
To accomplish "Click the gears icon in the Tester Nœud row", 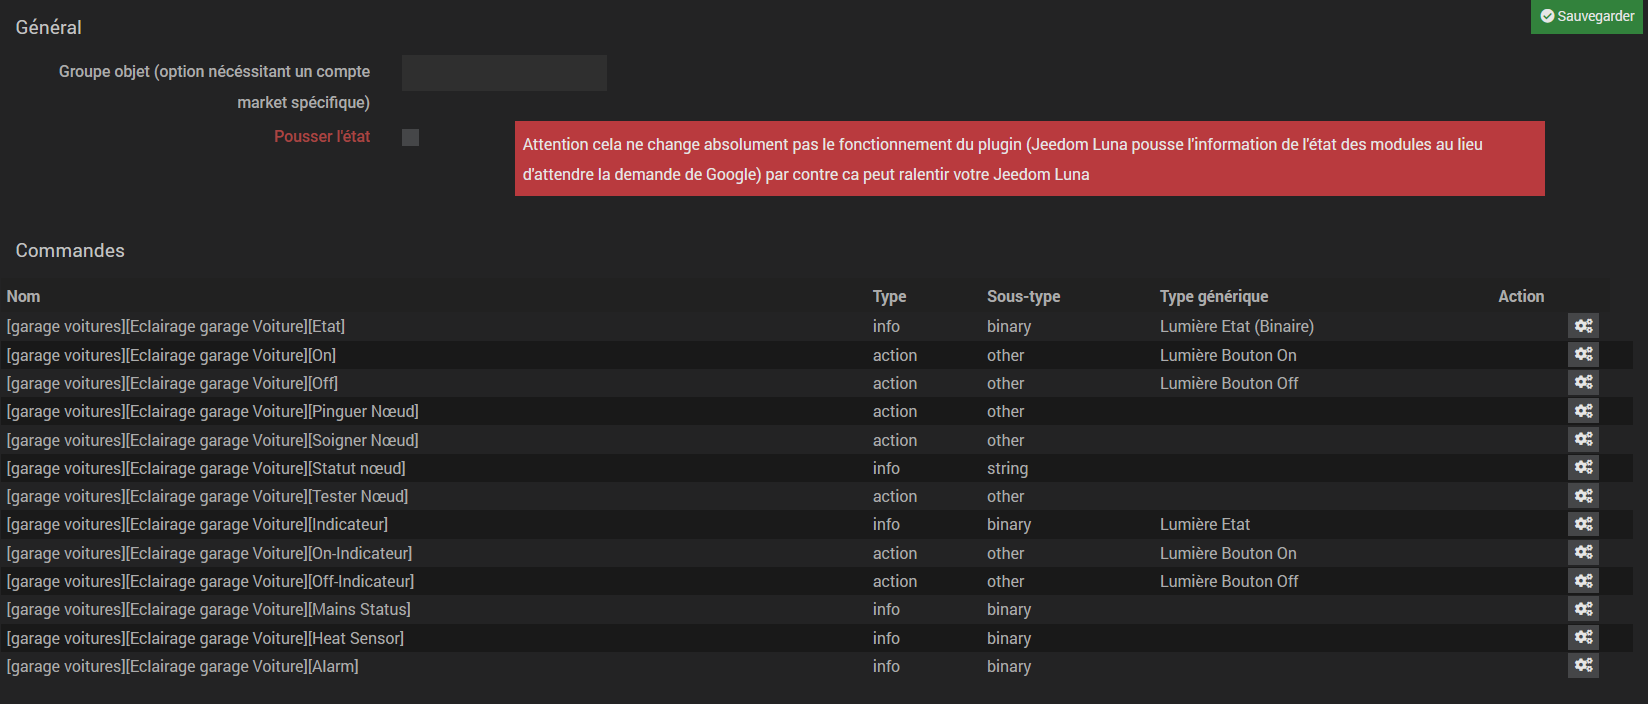I will pos(1583,496).
